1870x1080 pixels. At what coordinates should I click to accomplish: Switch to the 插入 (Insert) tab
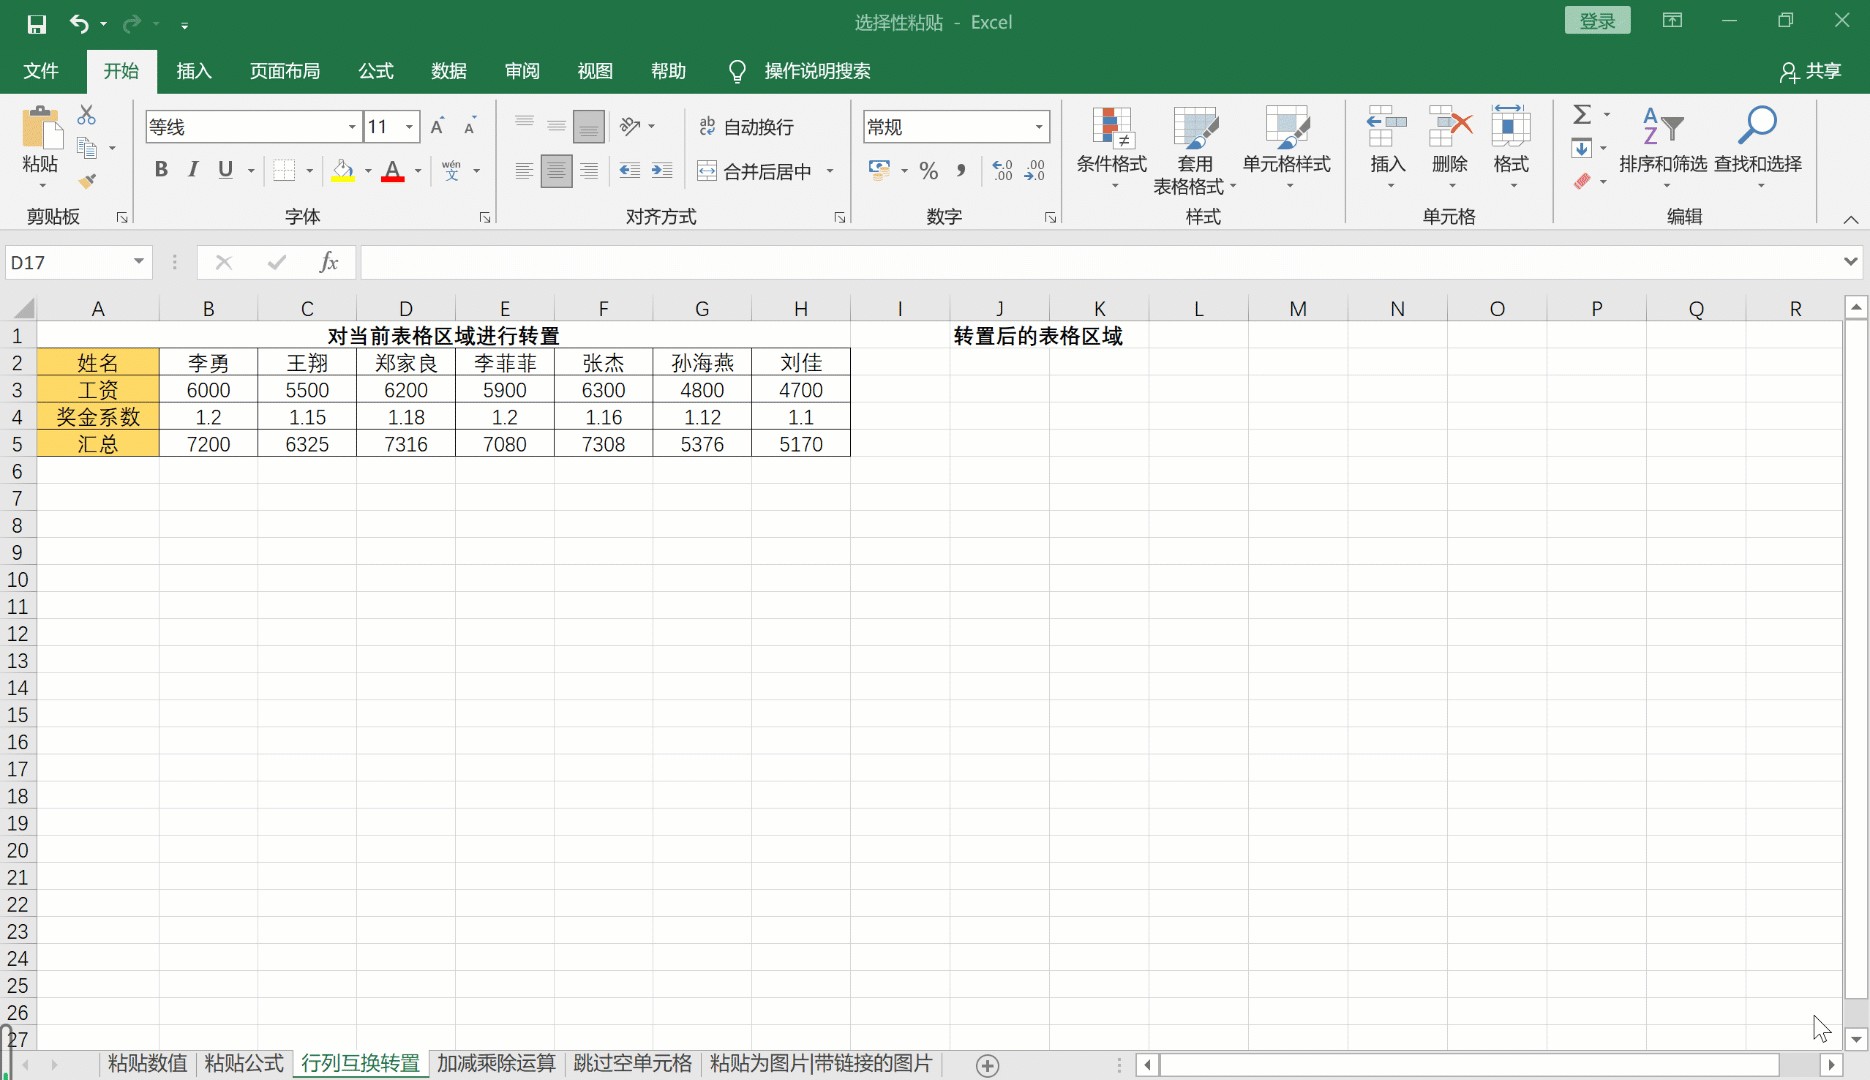[x=194, y=71]
